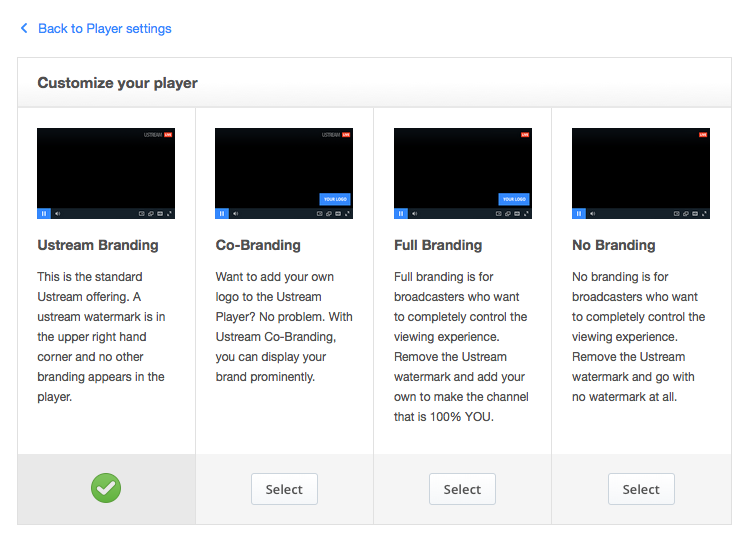Go back to Player settings link
This screenshot has height=535, width=745.
pos(105,29)
